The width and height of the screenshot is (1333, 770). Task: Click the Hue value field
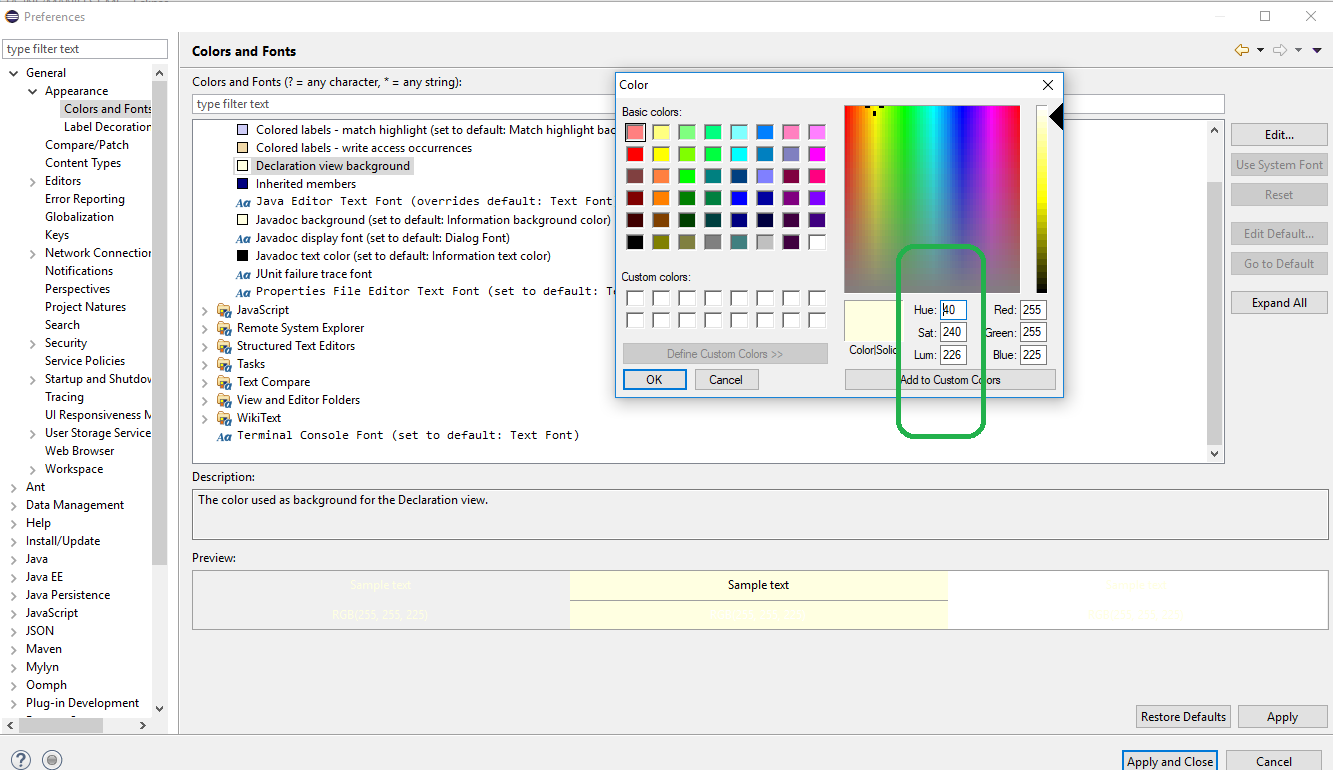coord(953,310)
